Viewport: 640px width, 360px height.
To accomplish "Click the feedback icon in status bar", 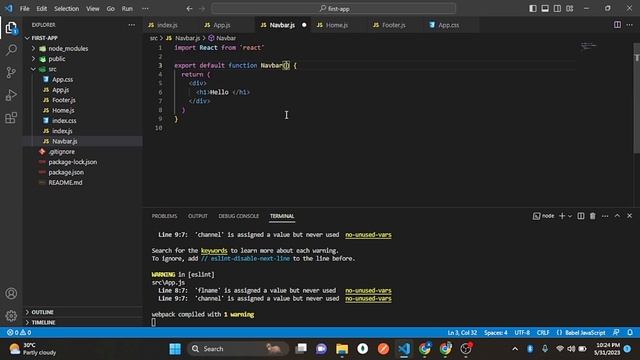I will (616, 333).
